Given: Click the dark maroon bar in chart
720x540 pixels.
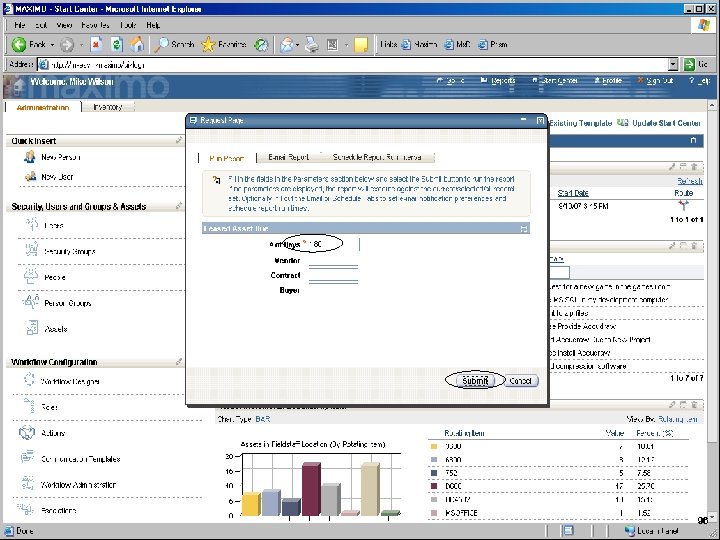Looking at the screenshot, I should [x=311, y=489].
